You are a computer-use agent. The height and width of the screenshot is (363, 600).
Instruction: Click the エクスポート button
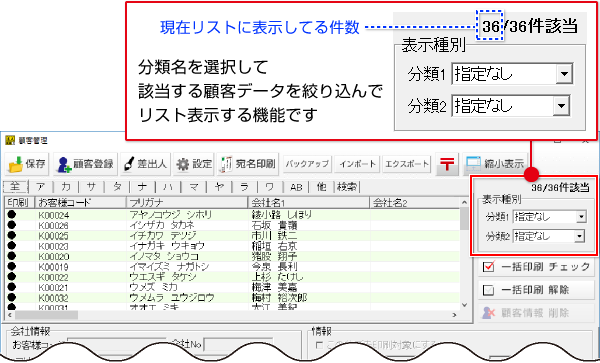(406, 164)
